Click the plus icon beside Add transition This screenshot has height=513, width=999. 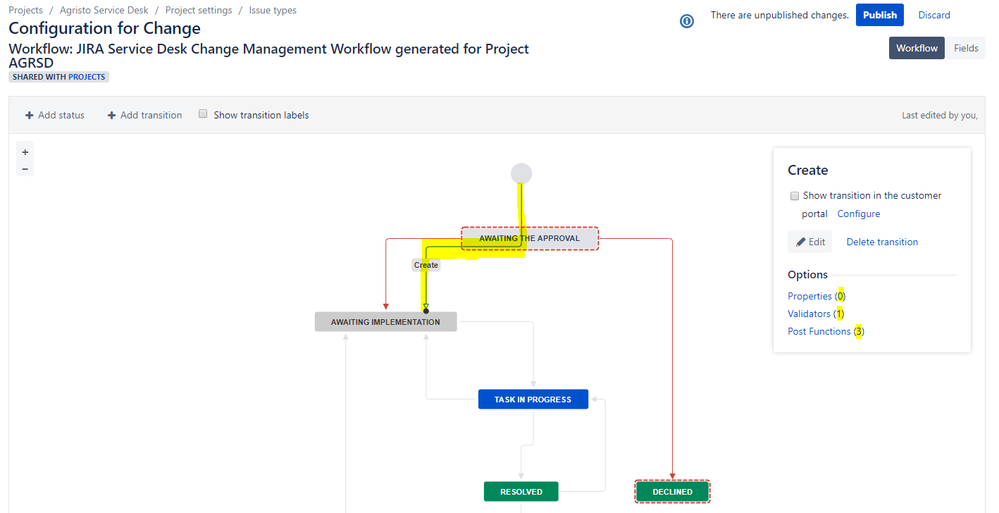point(111,115)
